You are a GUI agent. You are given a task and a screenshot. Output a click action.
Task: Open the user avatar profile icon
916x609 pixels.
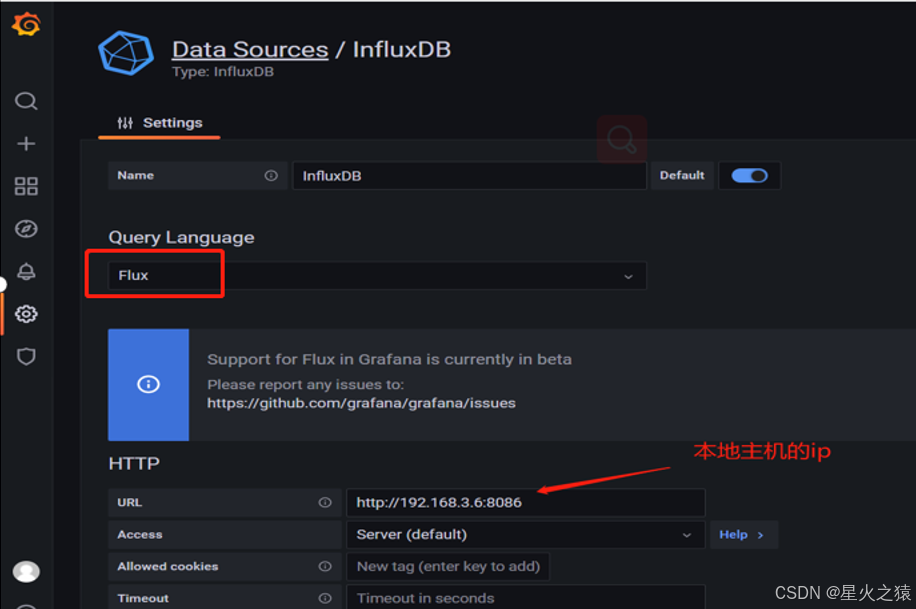(26, 571)
